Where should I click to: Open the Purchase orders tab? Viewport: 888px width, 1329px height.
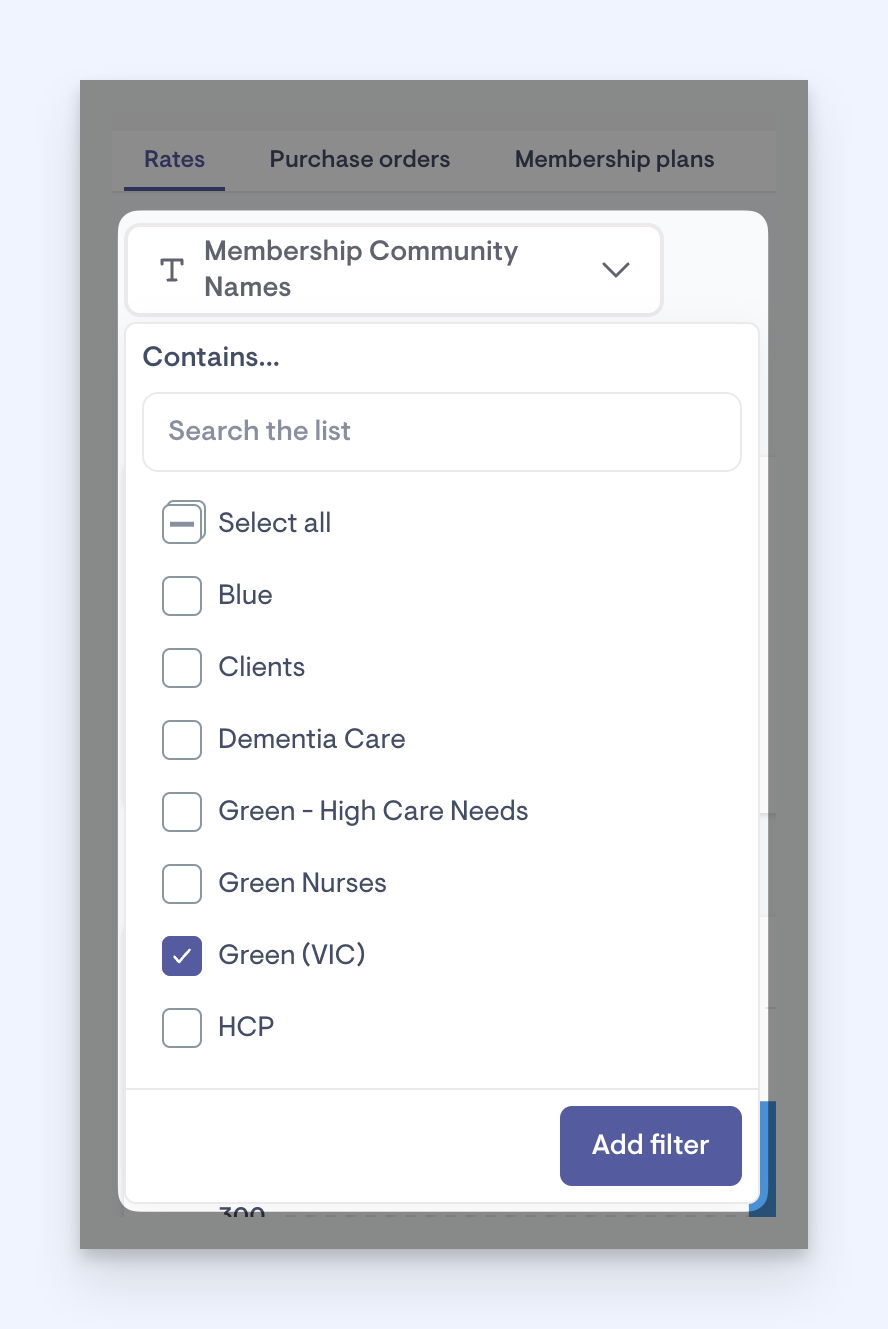360,159
